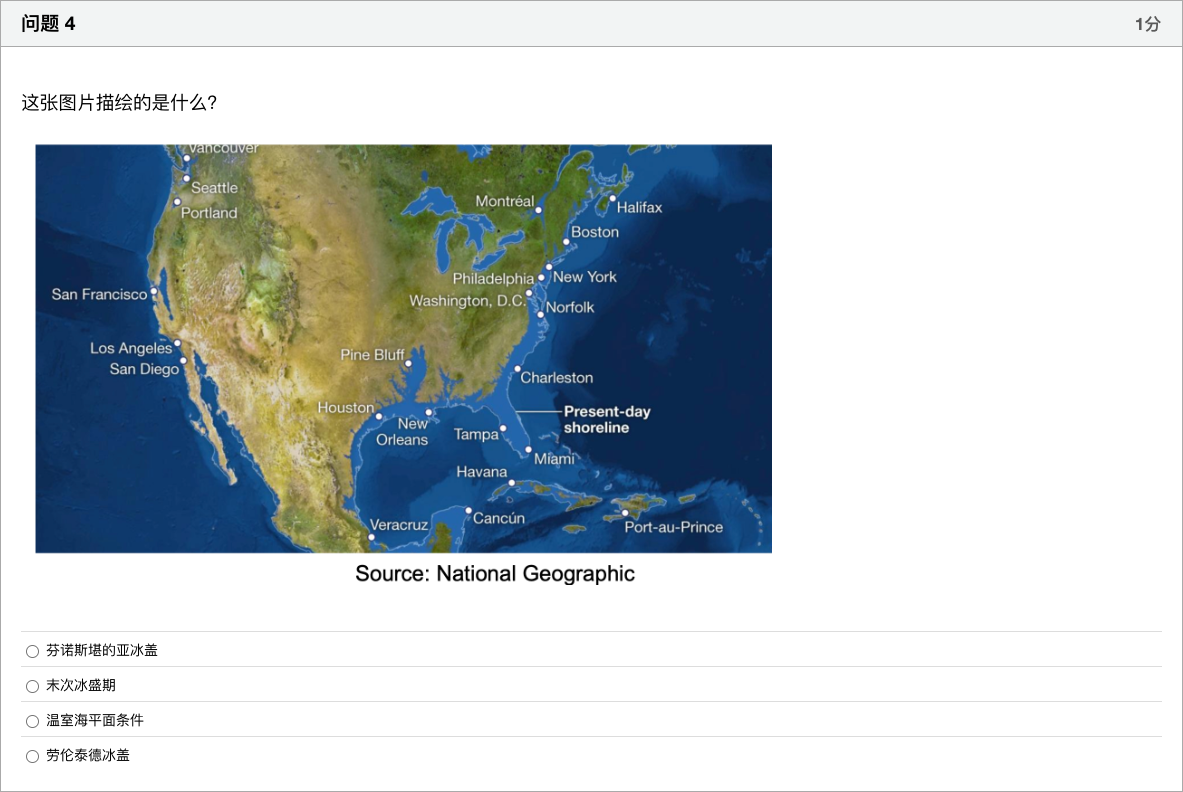Click the San Francisco label on map

click(x=100, y=294)
